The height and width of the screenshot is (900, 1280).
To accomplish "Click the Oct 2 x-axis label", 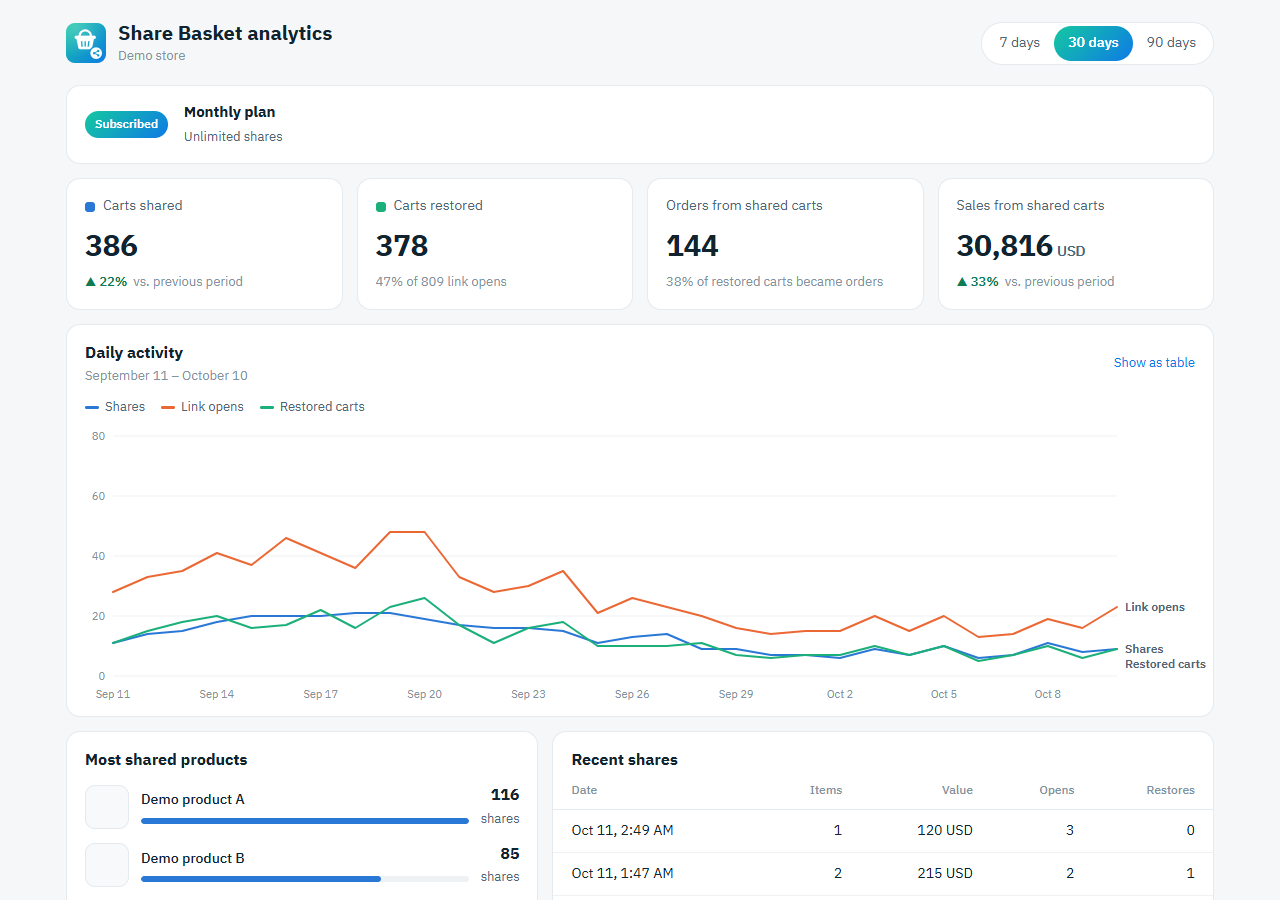I will pyautogui.click(x=840, y=694).
